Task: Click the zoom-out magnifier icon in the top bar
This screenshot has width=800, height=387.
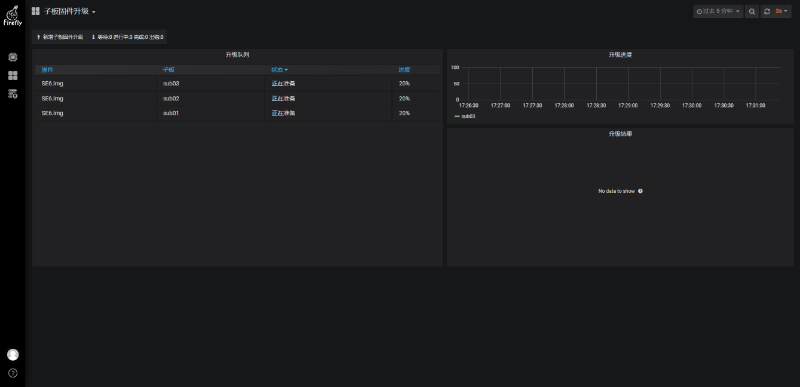Action: click(752, 11)
